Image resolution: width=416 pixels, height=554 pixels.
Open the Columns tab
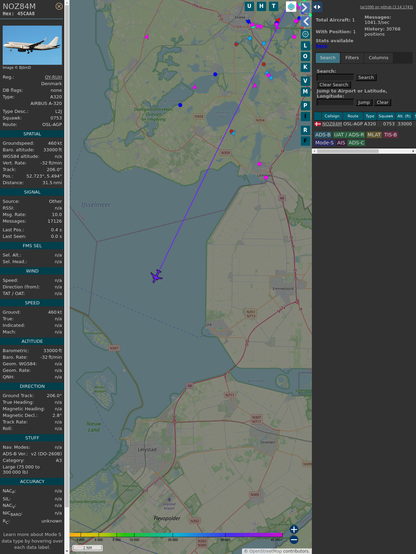(x=378, y=58)
